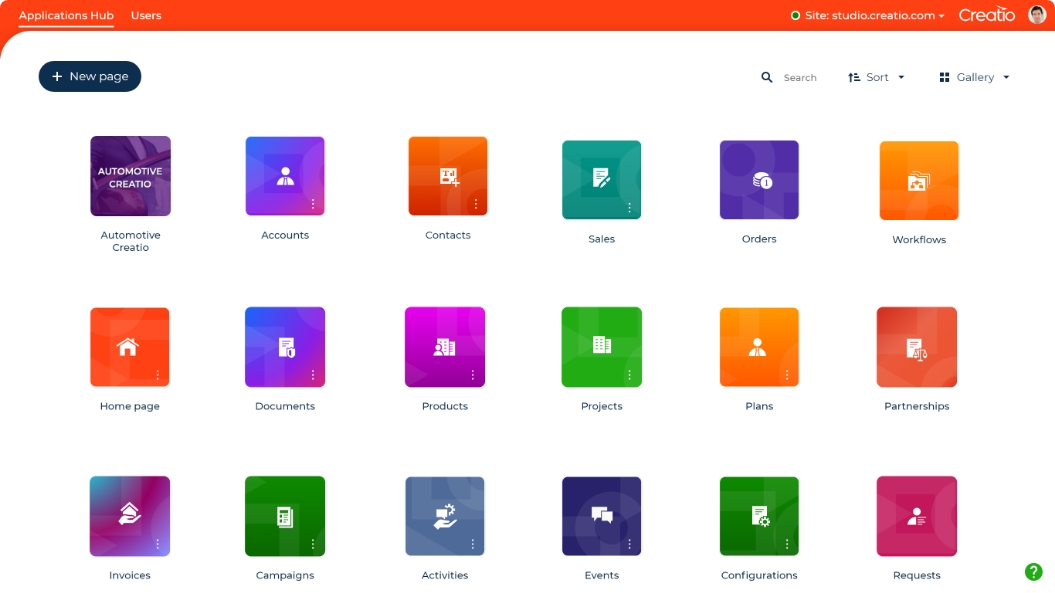Image resolution: width=1055 pixels, height=593 pixels.
Task: Click the Requests label text
Action: click(916, 575)
